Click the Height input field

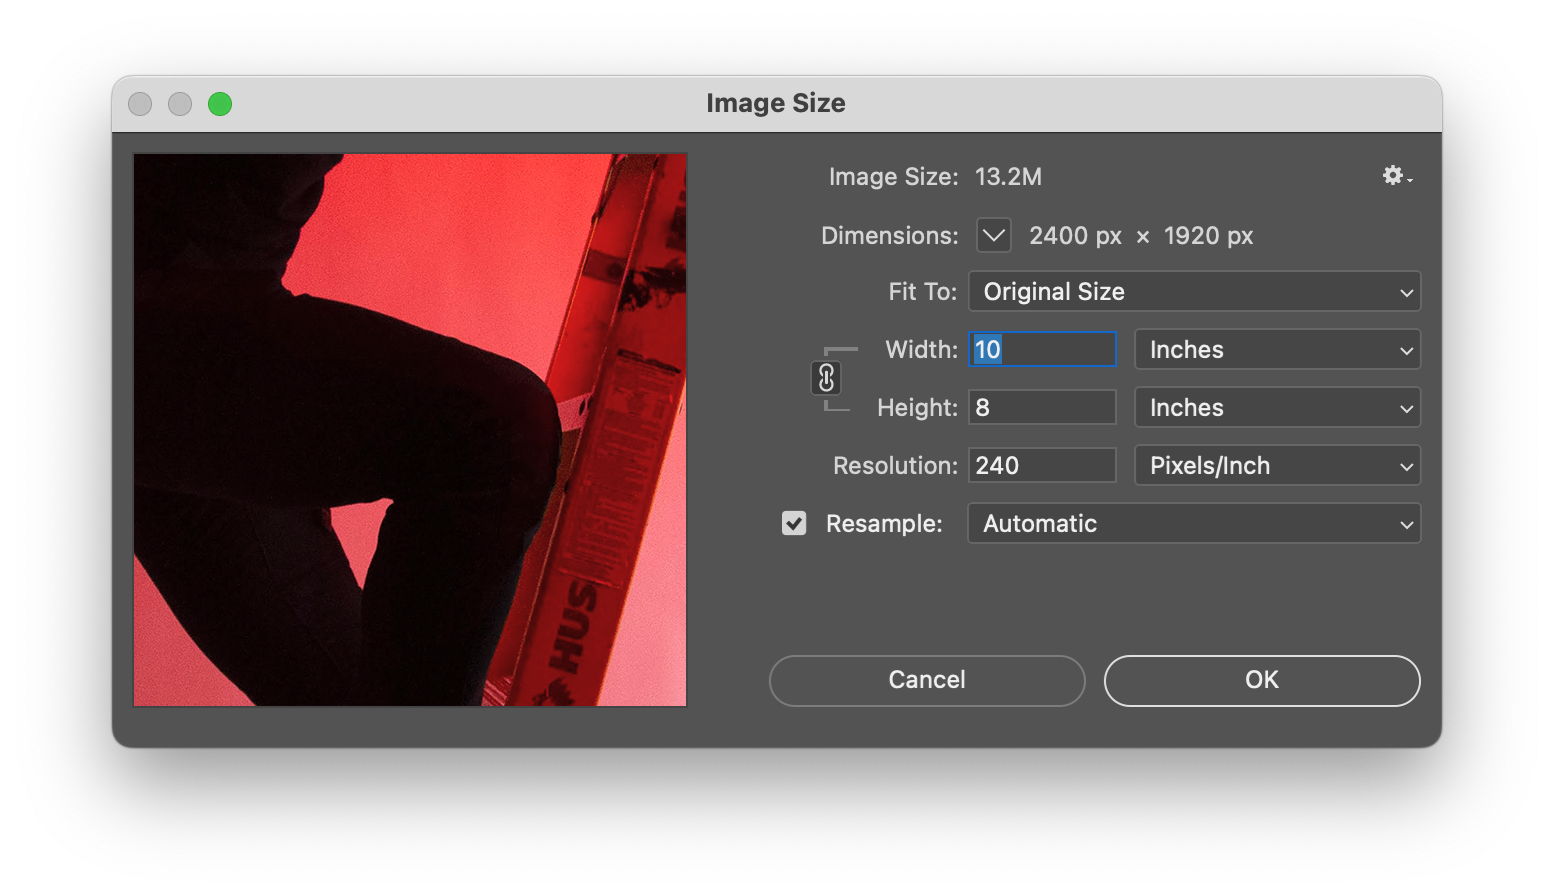click(1042, 407)
